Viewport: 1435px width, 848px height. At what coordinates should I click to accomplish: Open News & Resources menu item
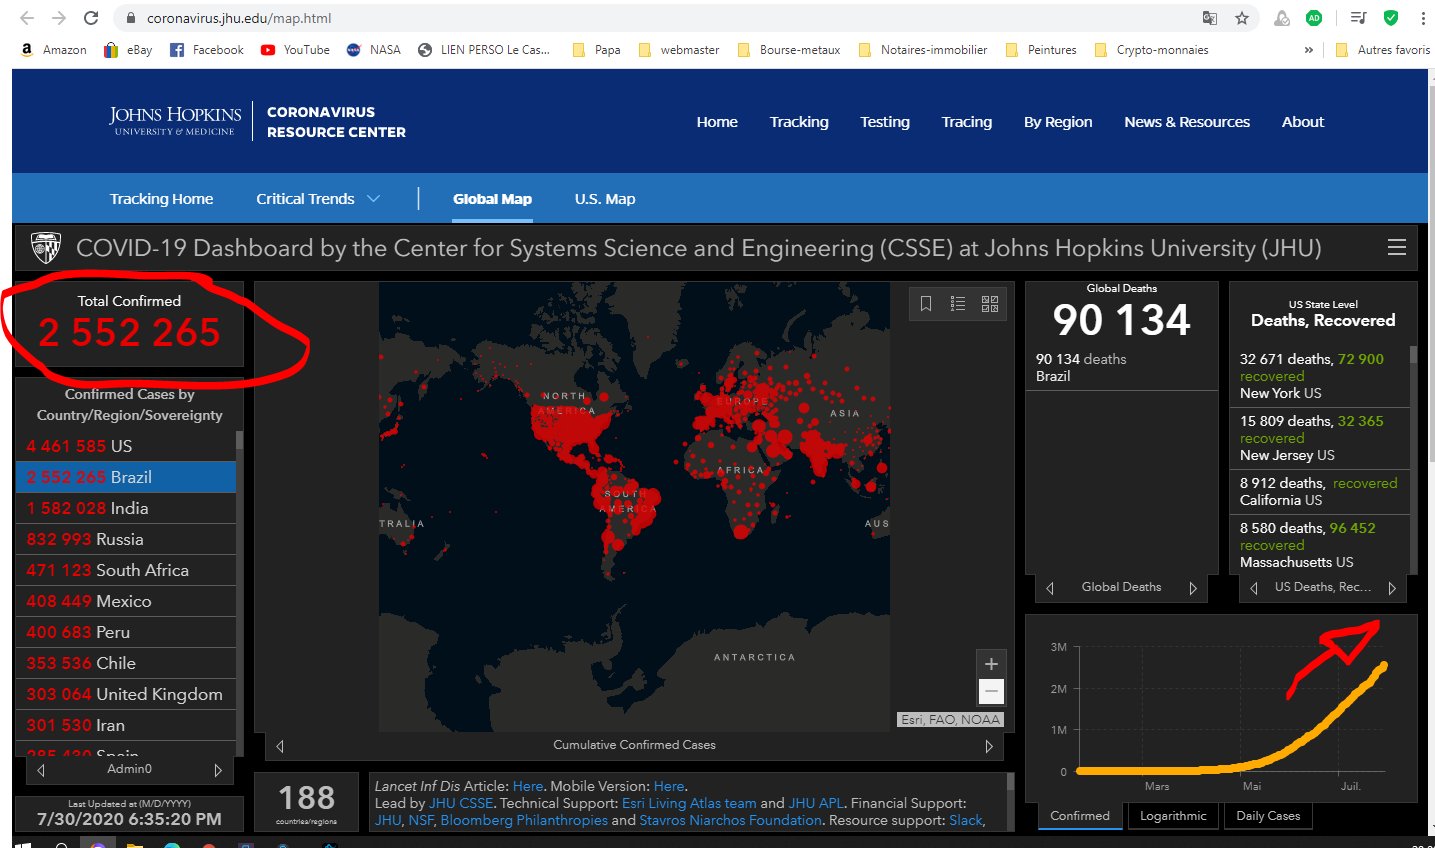[1187, 122]
